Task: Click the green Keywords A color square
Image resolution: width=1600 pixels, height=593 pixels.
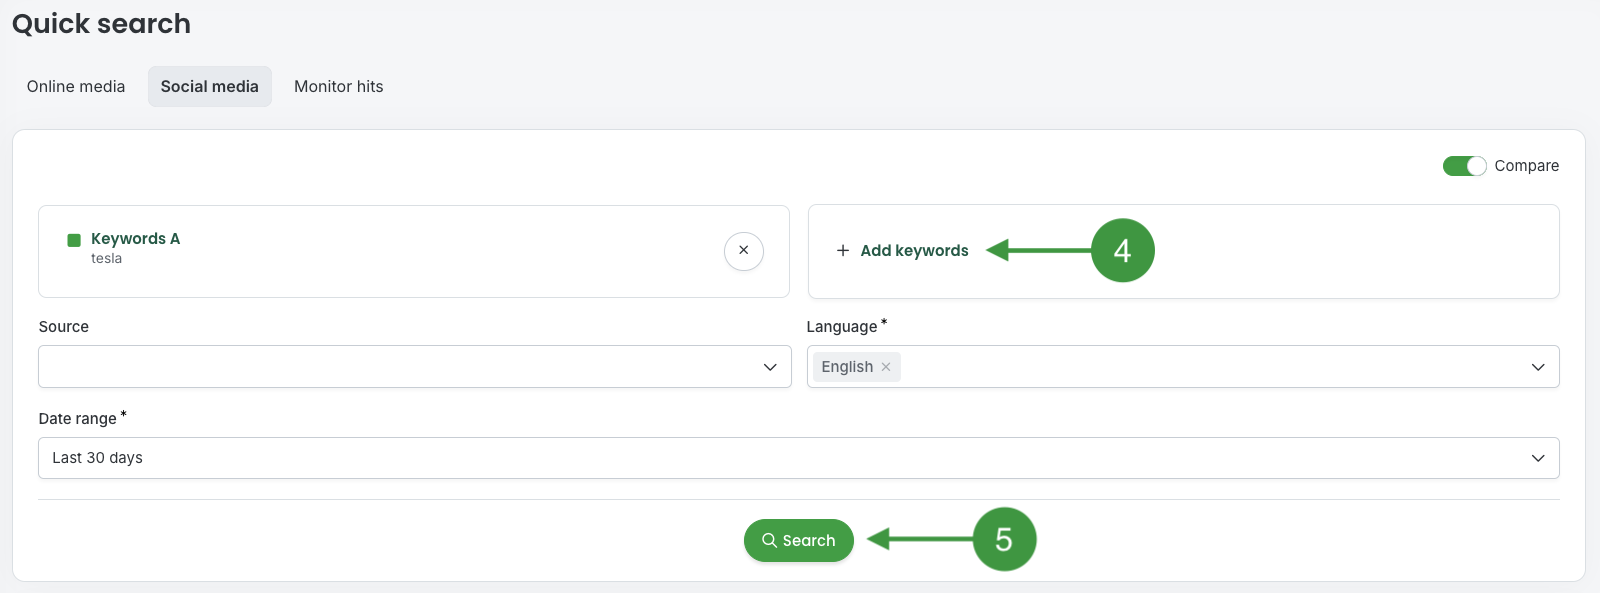Action: (74, 240)
